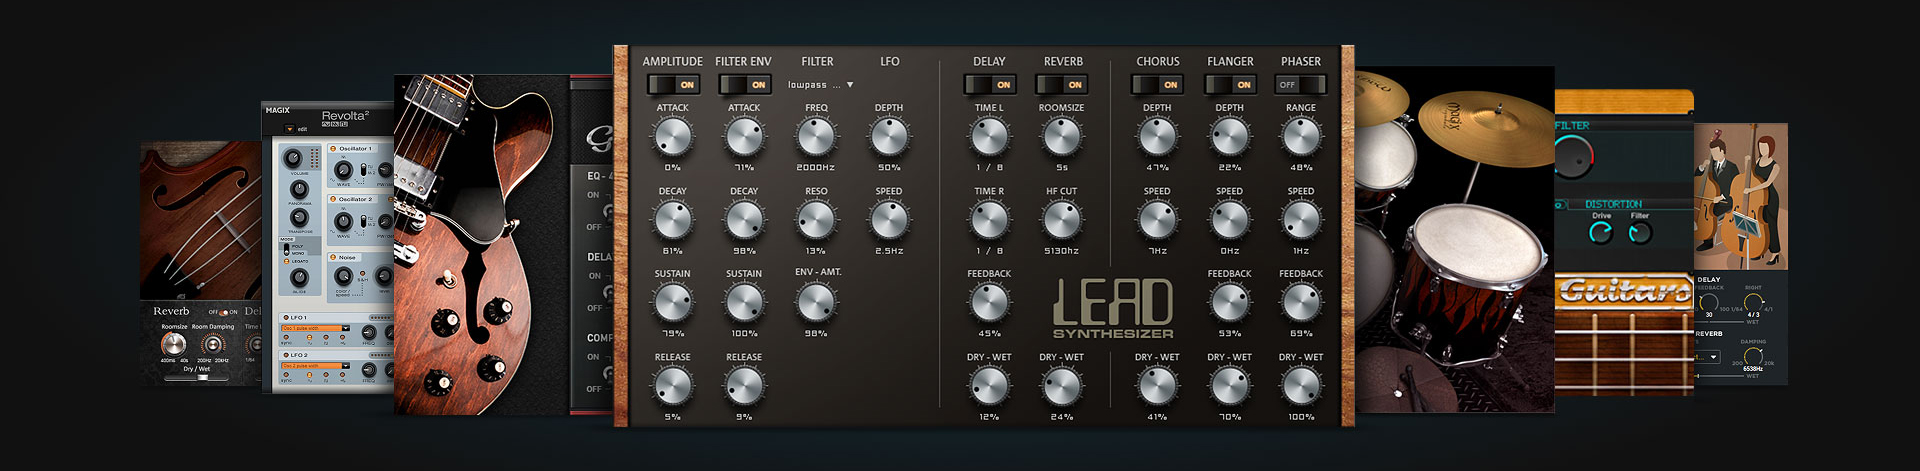Click the Flanger Feedback knob
Image resolution: width=1920 pixels, height=471 pixels.
click(1230, 302)
